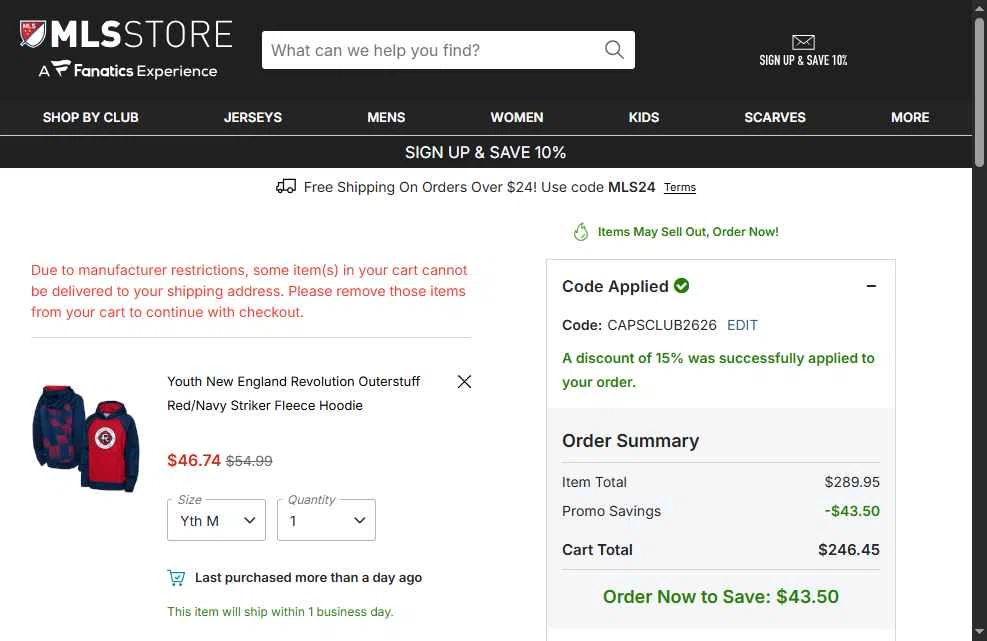
Task: Click Promo Savings -$43.50 value
Action: coord(852,511)
